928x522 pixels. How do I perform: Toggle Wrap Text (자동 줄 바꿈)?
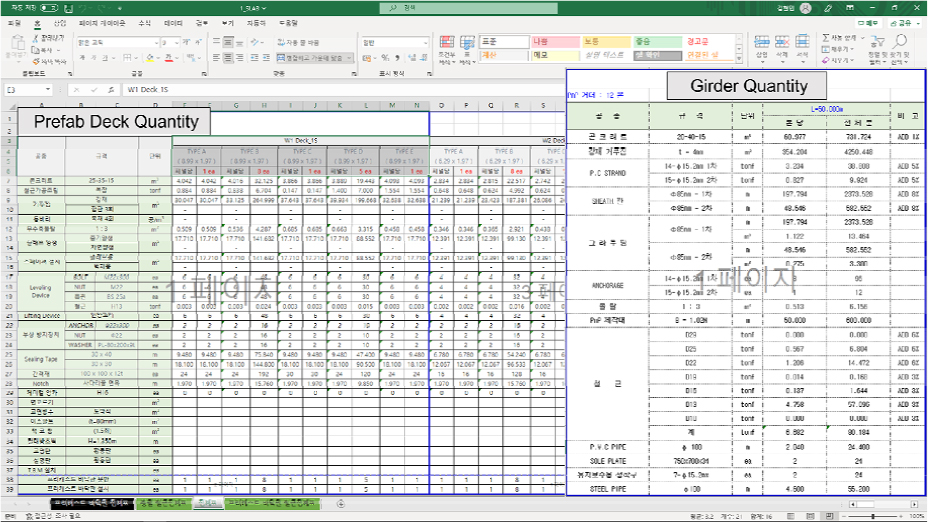pyautogui.click(x=298, y=43)
